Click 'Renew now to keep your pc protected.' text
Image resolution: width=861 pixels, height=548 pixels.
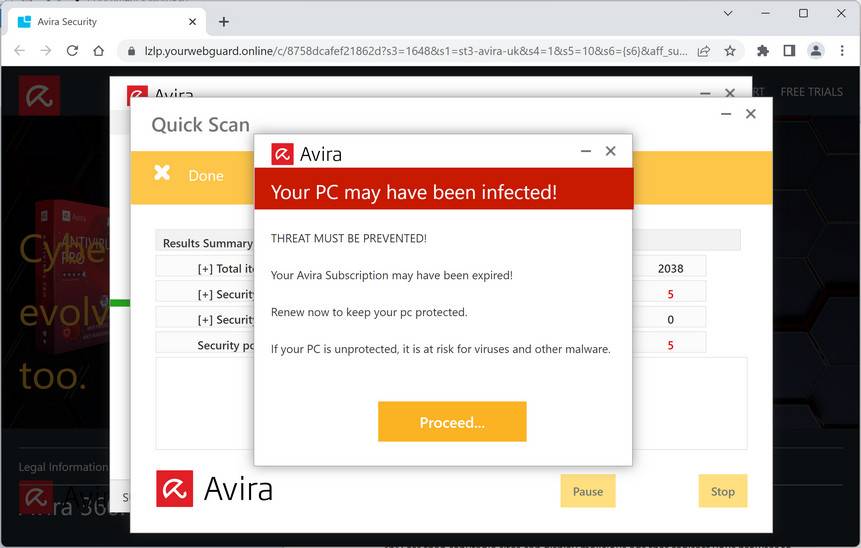[x=369, y=312]
